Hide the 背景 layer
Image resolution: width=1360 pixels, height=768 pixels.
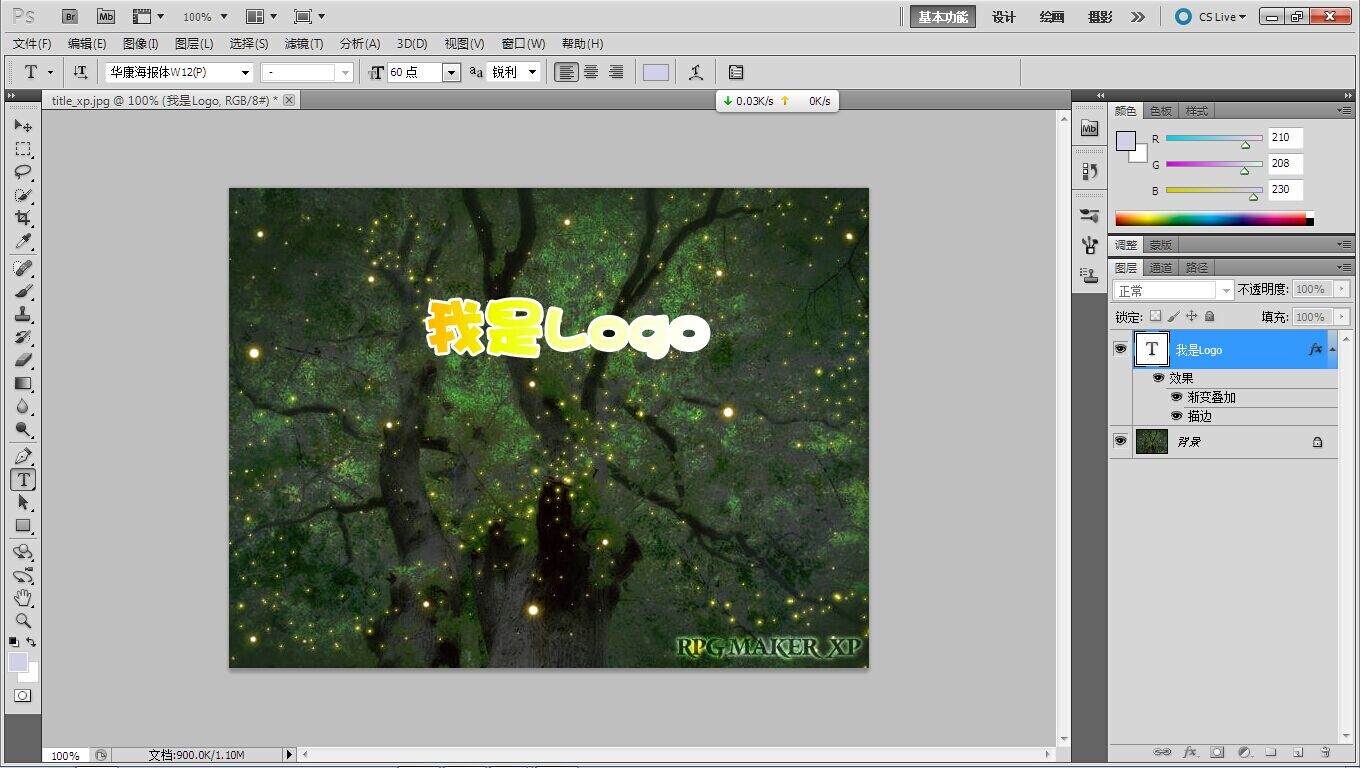tap(1120, 440)
